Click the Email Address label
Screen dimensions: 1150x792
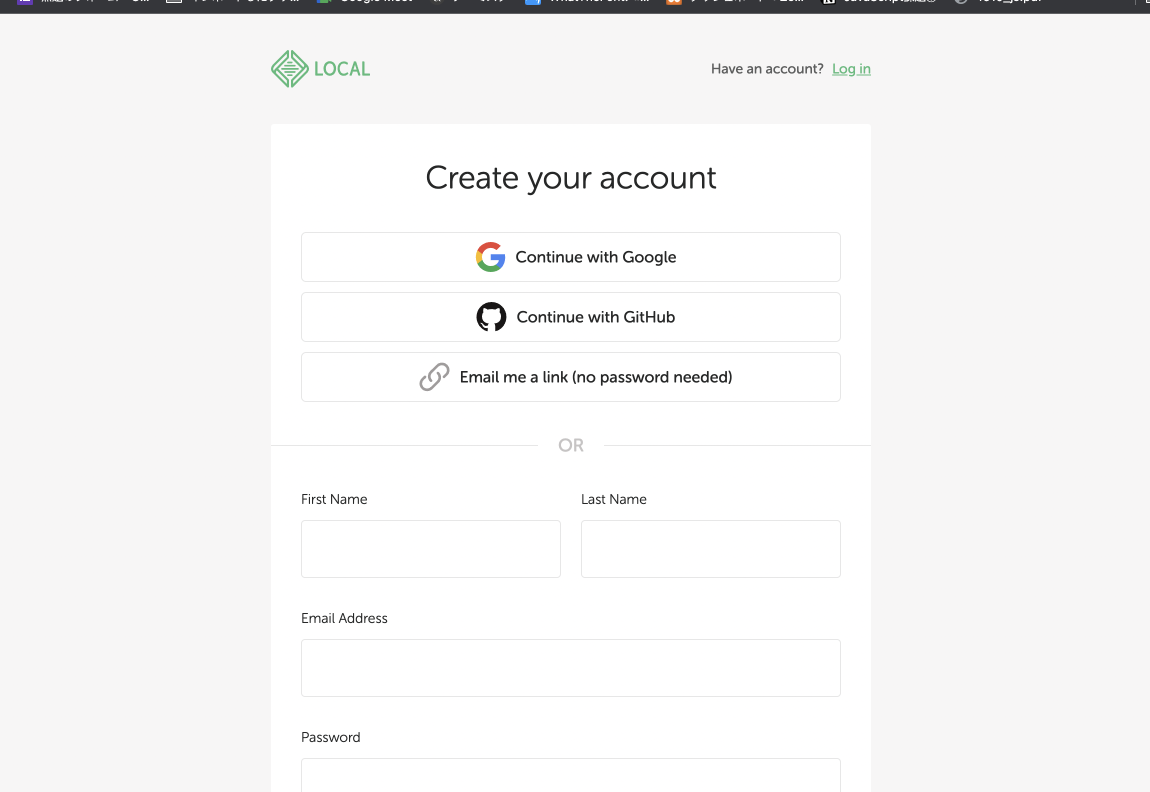pos(344,618)
